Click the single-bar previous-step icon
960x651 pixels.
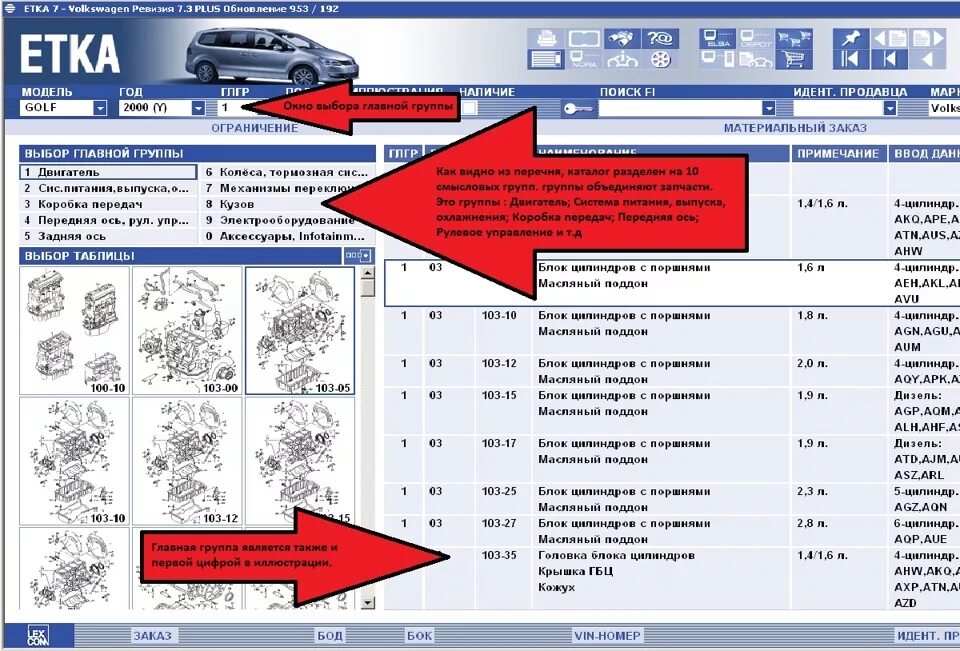click(x=889, y=59)
